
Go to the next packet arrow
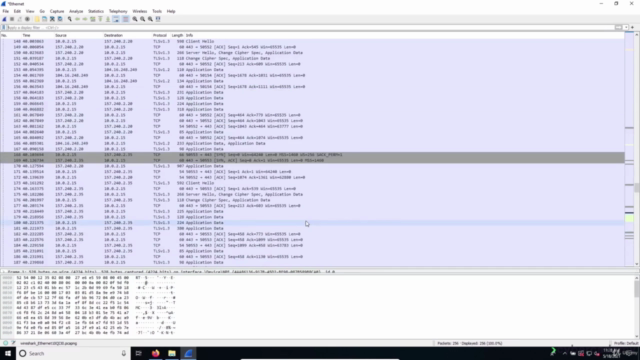click(x=85, y=19)
